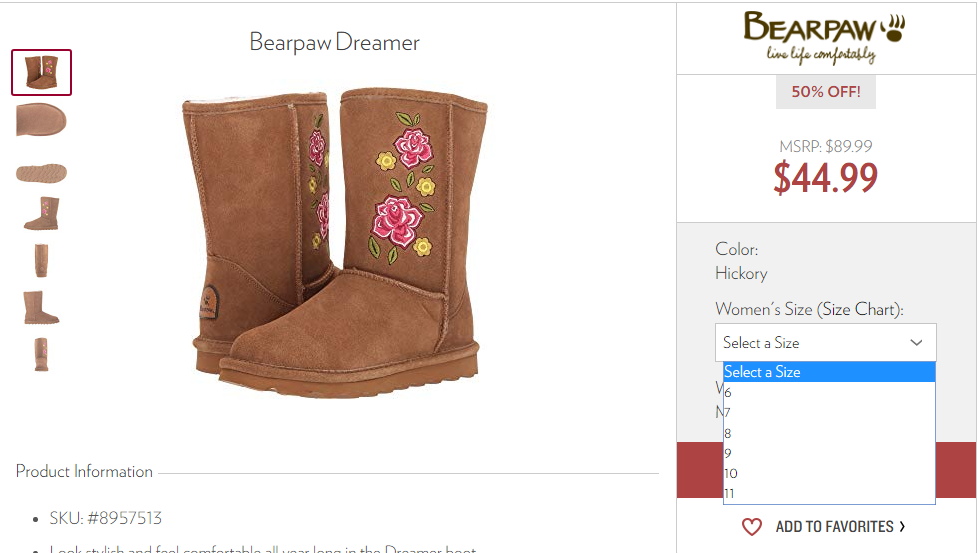Viewport: 978px width, 553px height.
Task: Open the Size Chart link
Action: [859, 309]
